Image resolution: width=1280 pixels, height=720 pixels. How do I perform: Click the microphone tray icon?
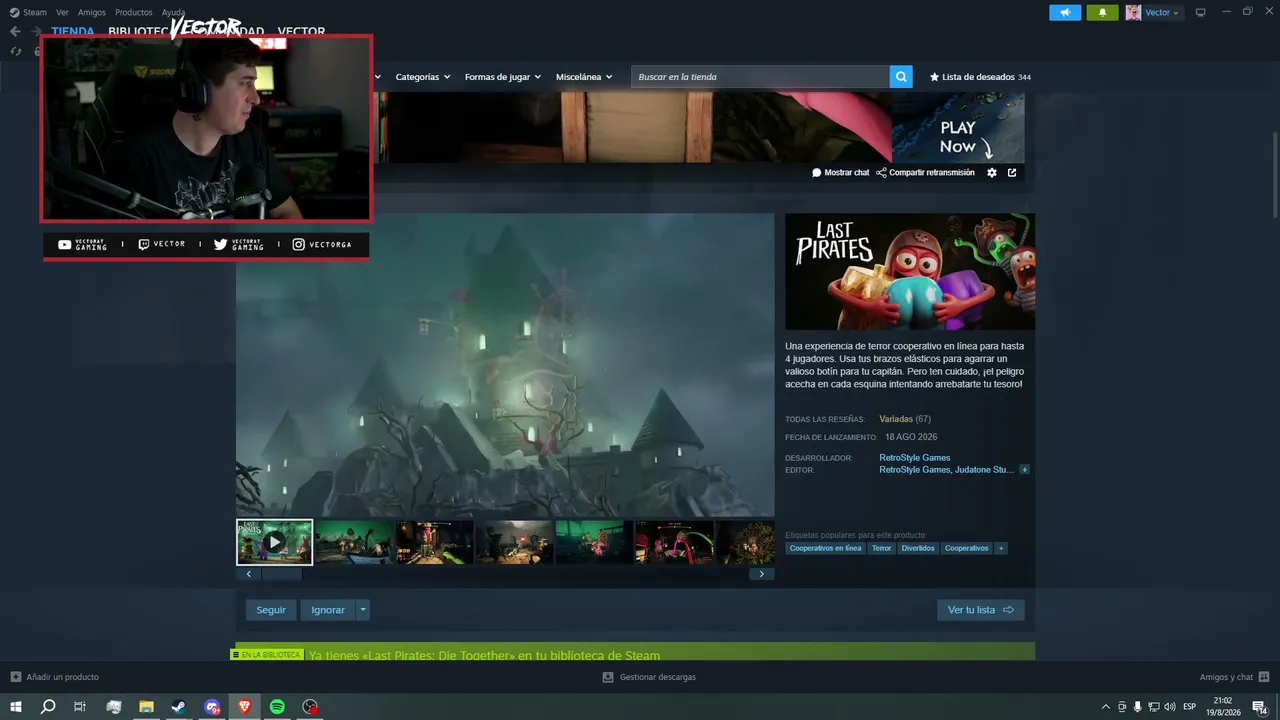pyautogui.click(x=1138, y=707)
